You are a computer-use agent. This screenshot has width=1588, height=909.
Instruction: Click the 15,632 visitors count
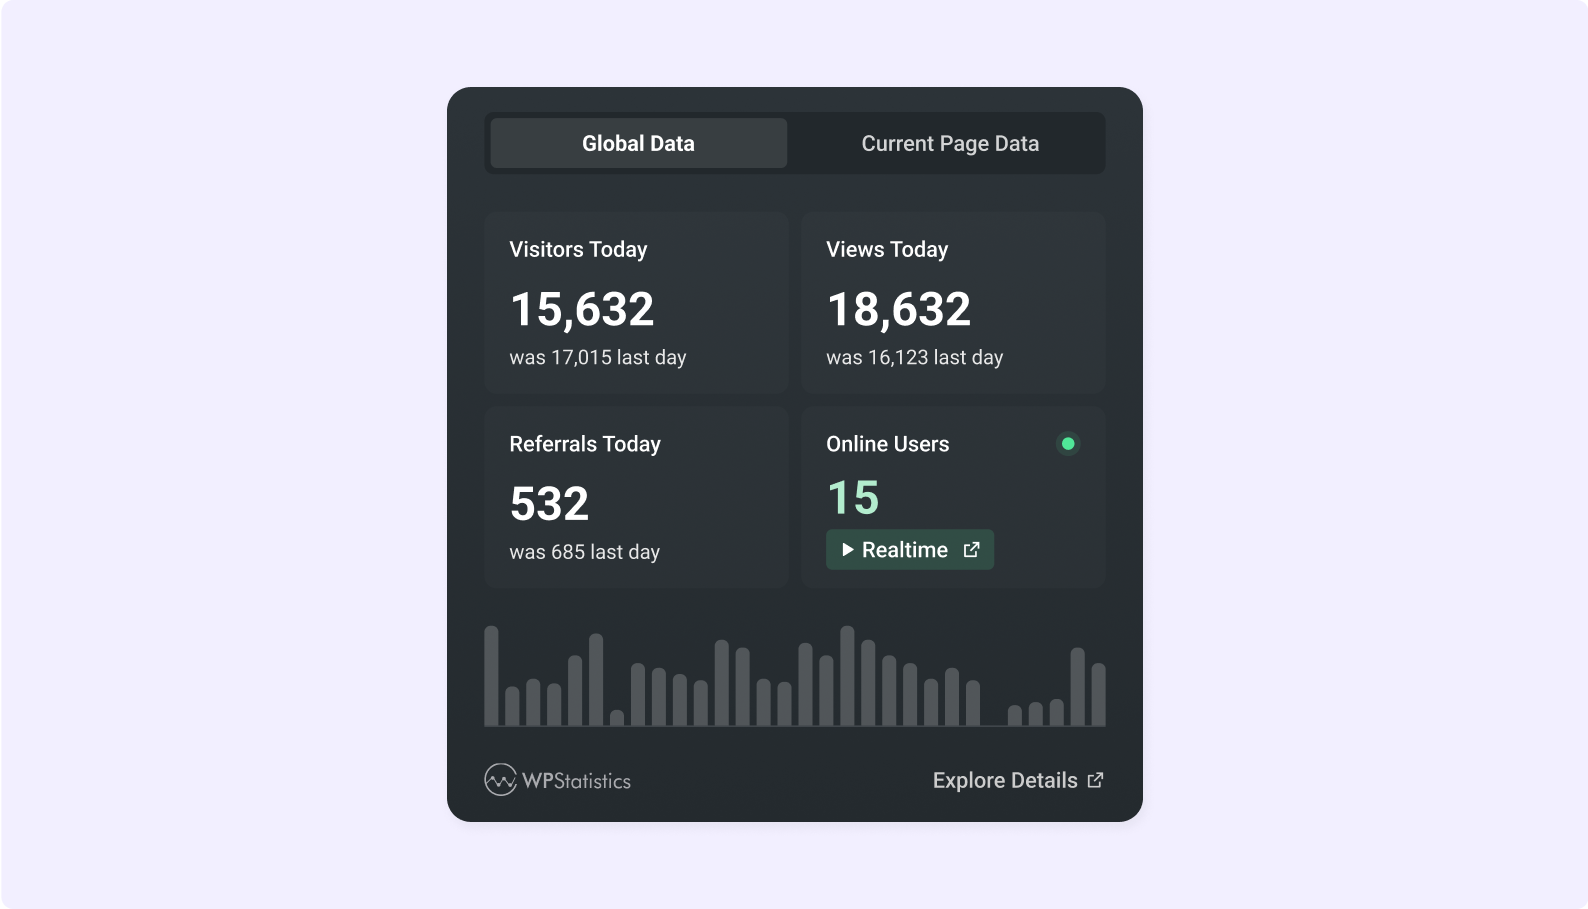coord(582,309)
